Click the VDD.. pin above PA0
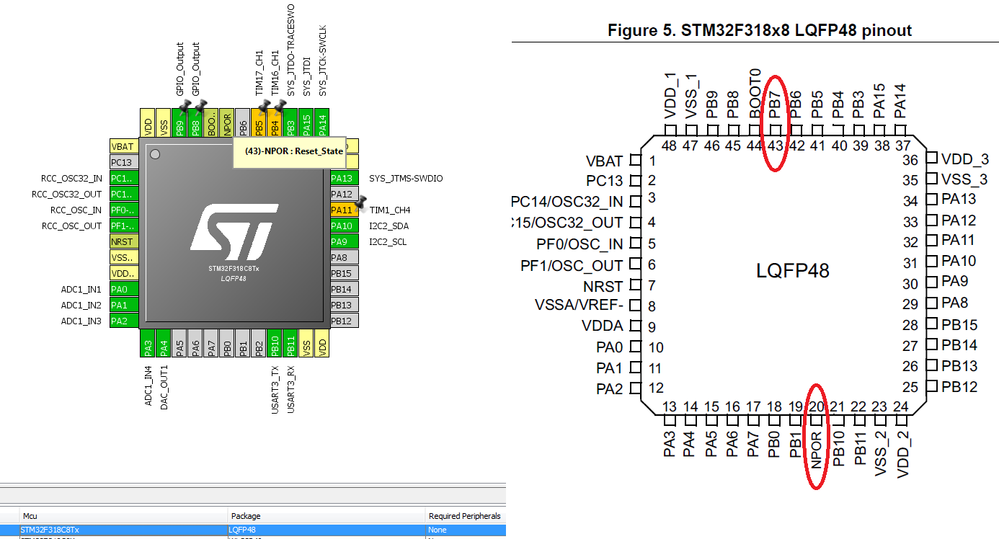This screenshot has height=539, width=999. (124, 273)
